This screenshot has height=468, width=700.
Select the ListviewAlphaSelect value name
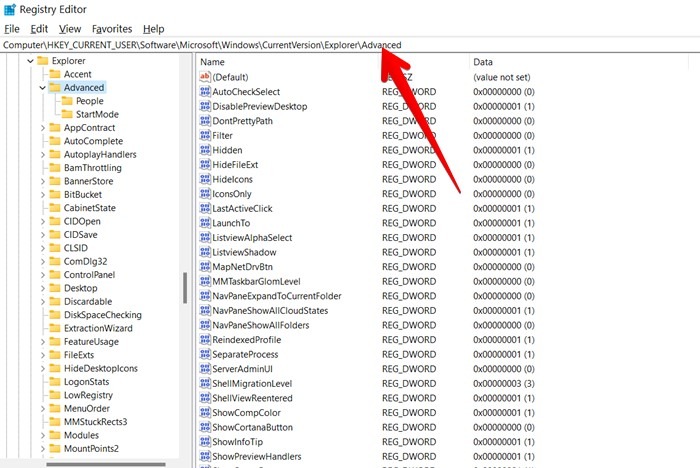[x=252, y=238]
